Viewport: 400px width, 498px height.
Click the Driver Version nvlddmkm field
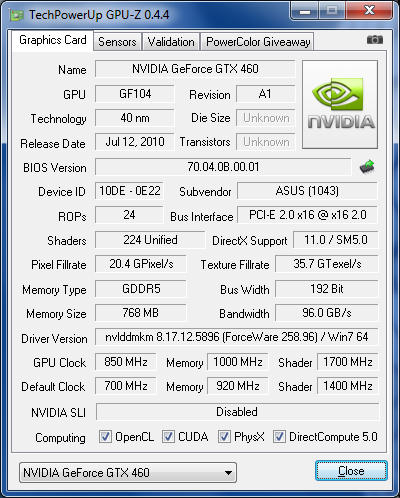pos(237,337)
